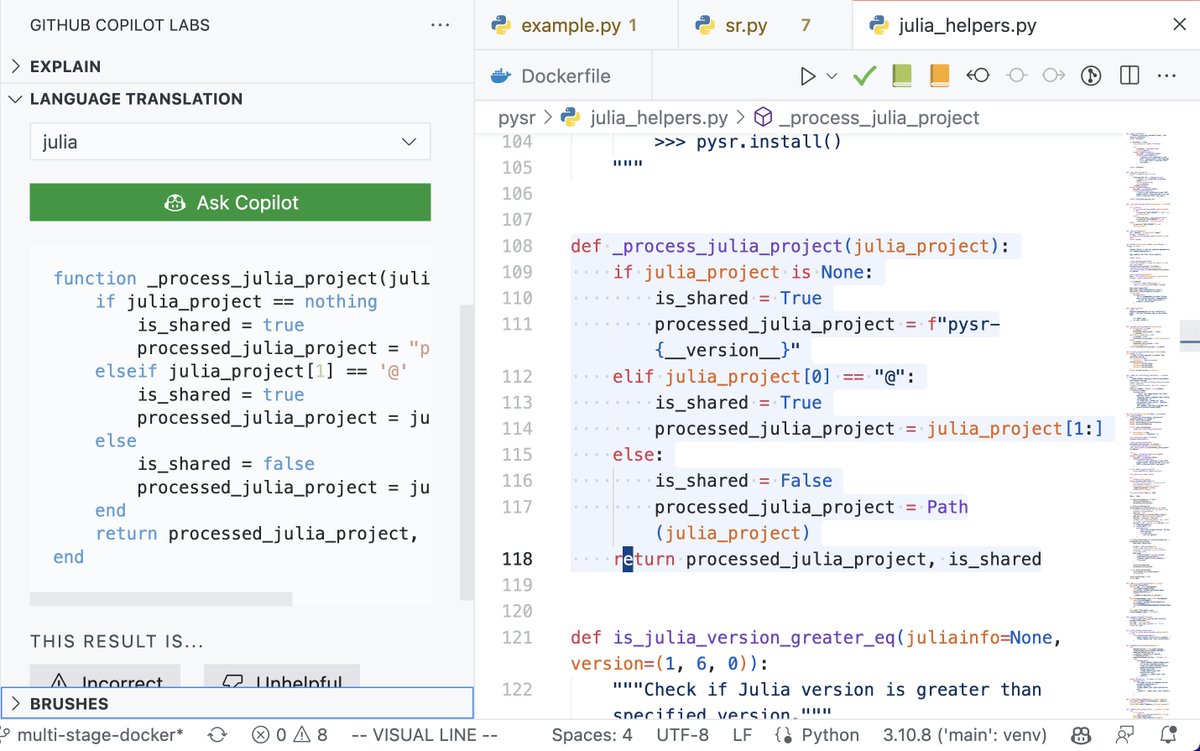The image size is (1200, 751).
Task: Click the Python file icon on example.py tab
Action: pyautogui.click(x=501, y=26)
